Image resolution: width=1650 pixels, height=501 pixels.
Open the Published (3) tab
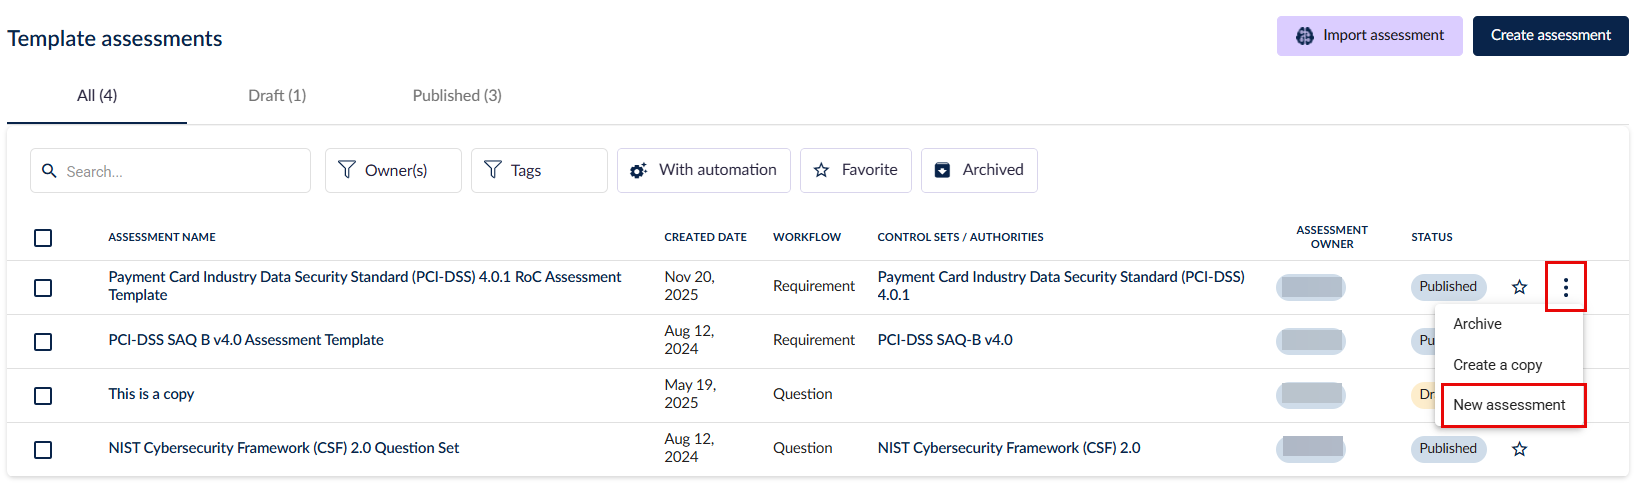[457, 96]
